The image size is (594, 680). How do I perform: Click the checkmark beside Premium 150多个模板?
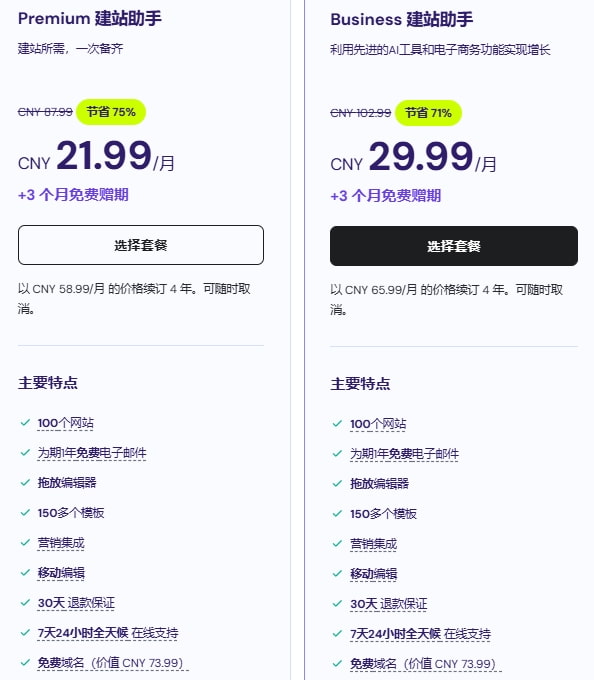click(x=25, y=513)
